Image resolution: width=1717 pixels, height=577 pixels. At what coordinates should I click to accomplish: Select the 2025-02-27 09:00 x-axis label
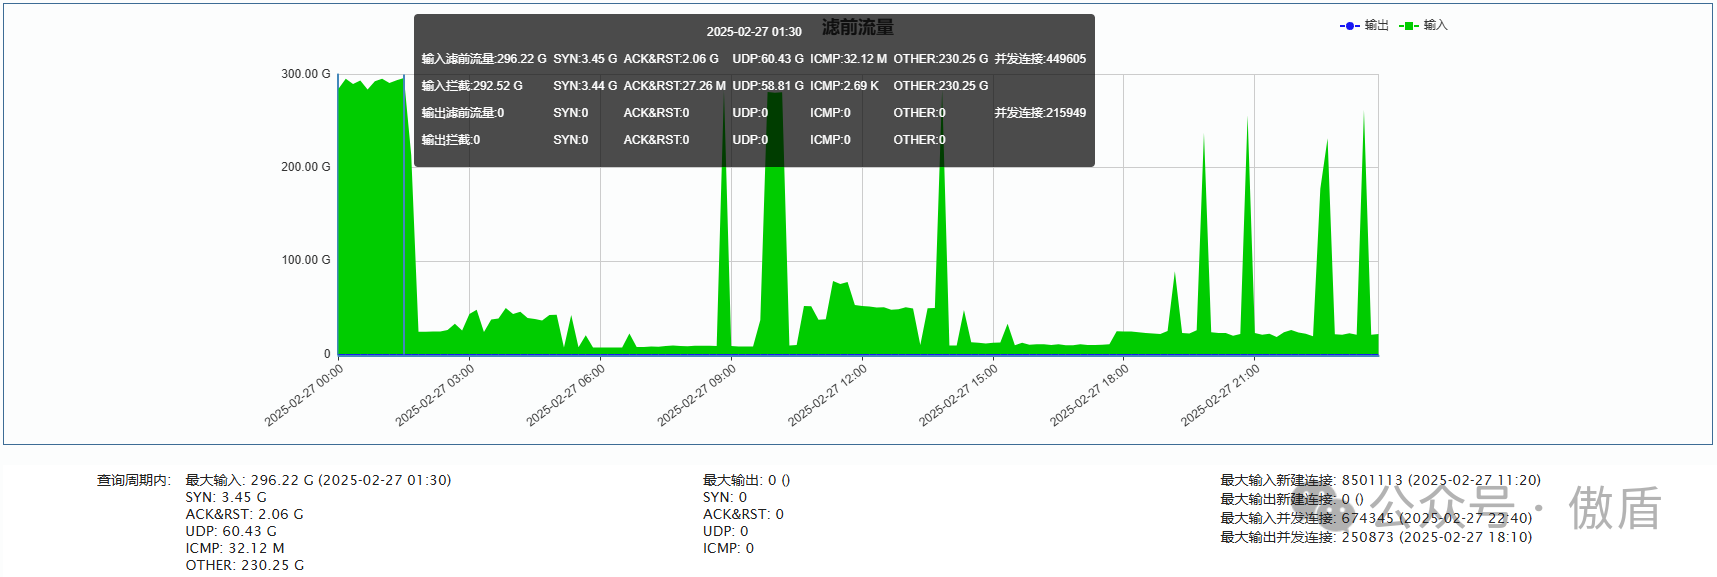(x=697, y=395)
